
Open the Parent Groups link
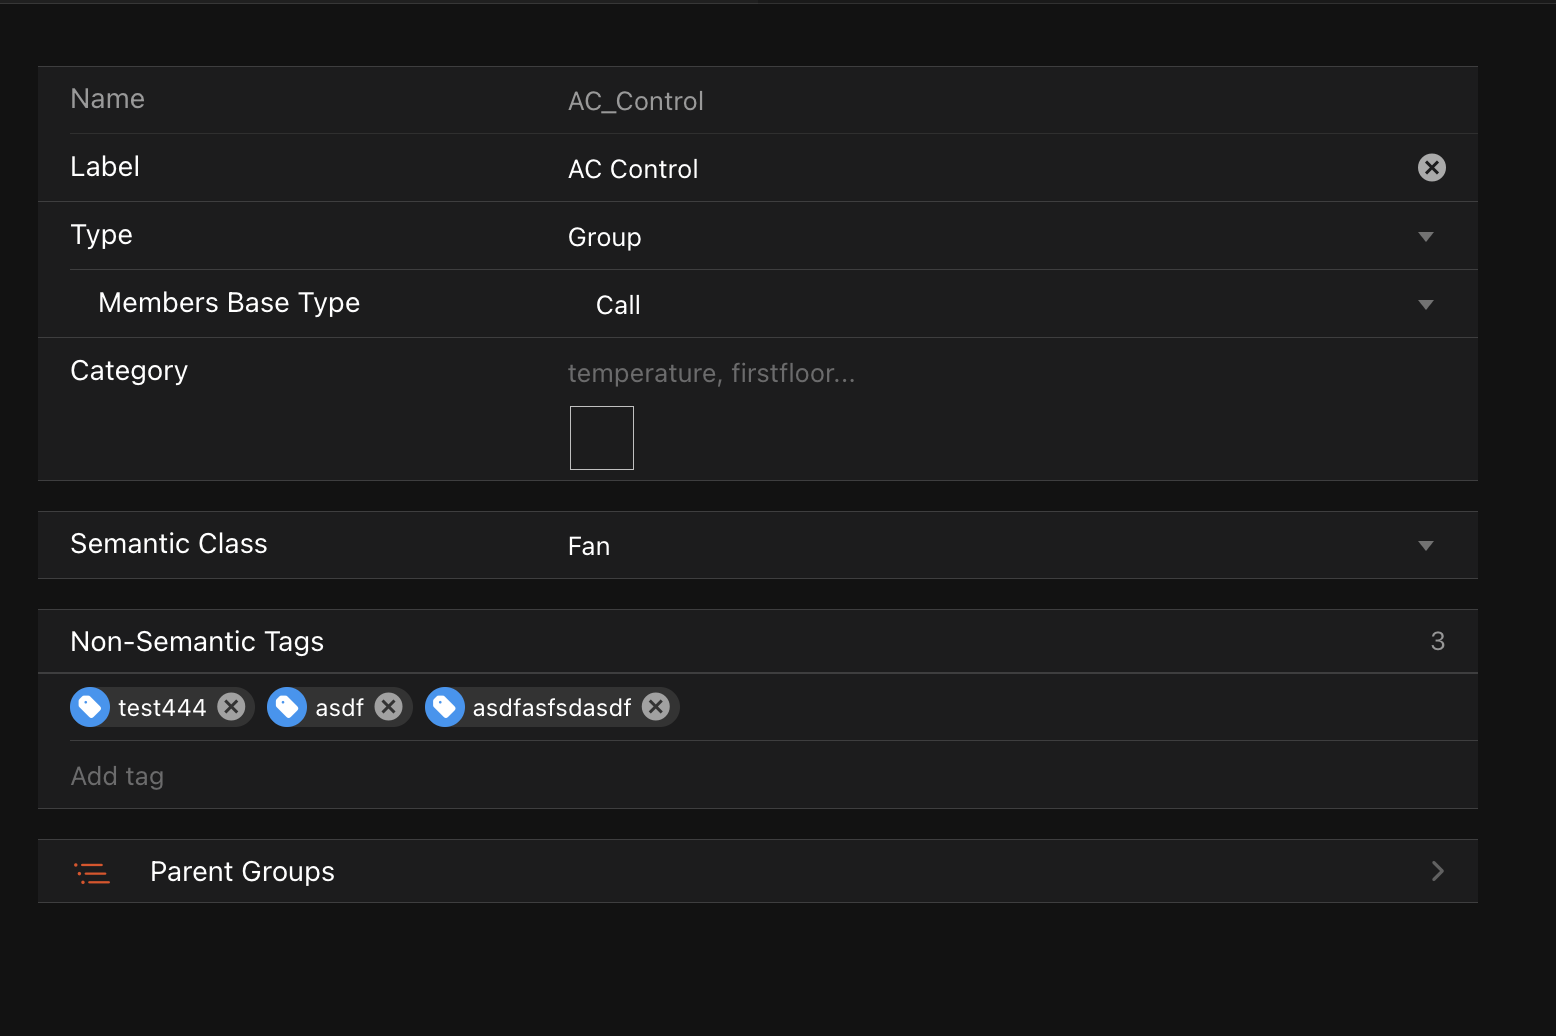click(x=758, y=871)
